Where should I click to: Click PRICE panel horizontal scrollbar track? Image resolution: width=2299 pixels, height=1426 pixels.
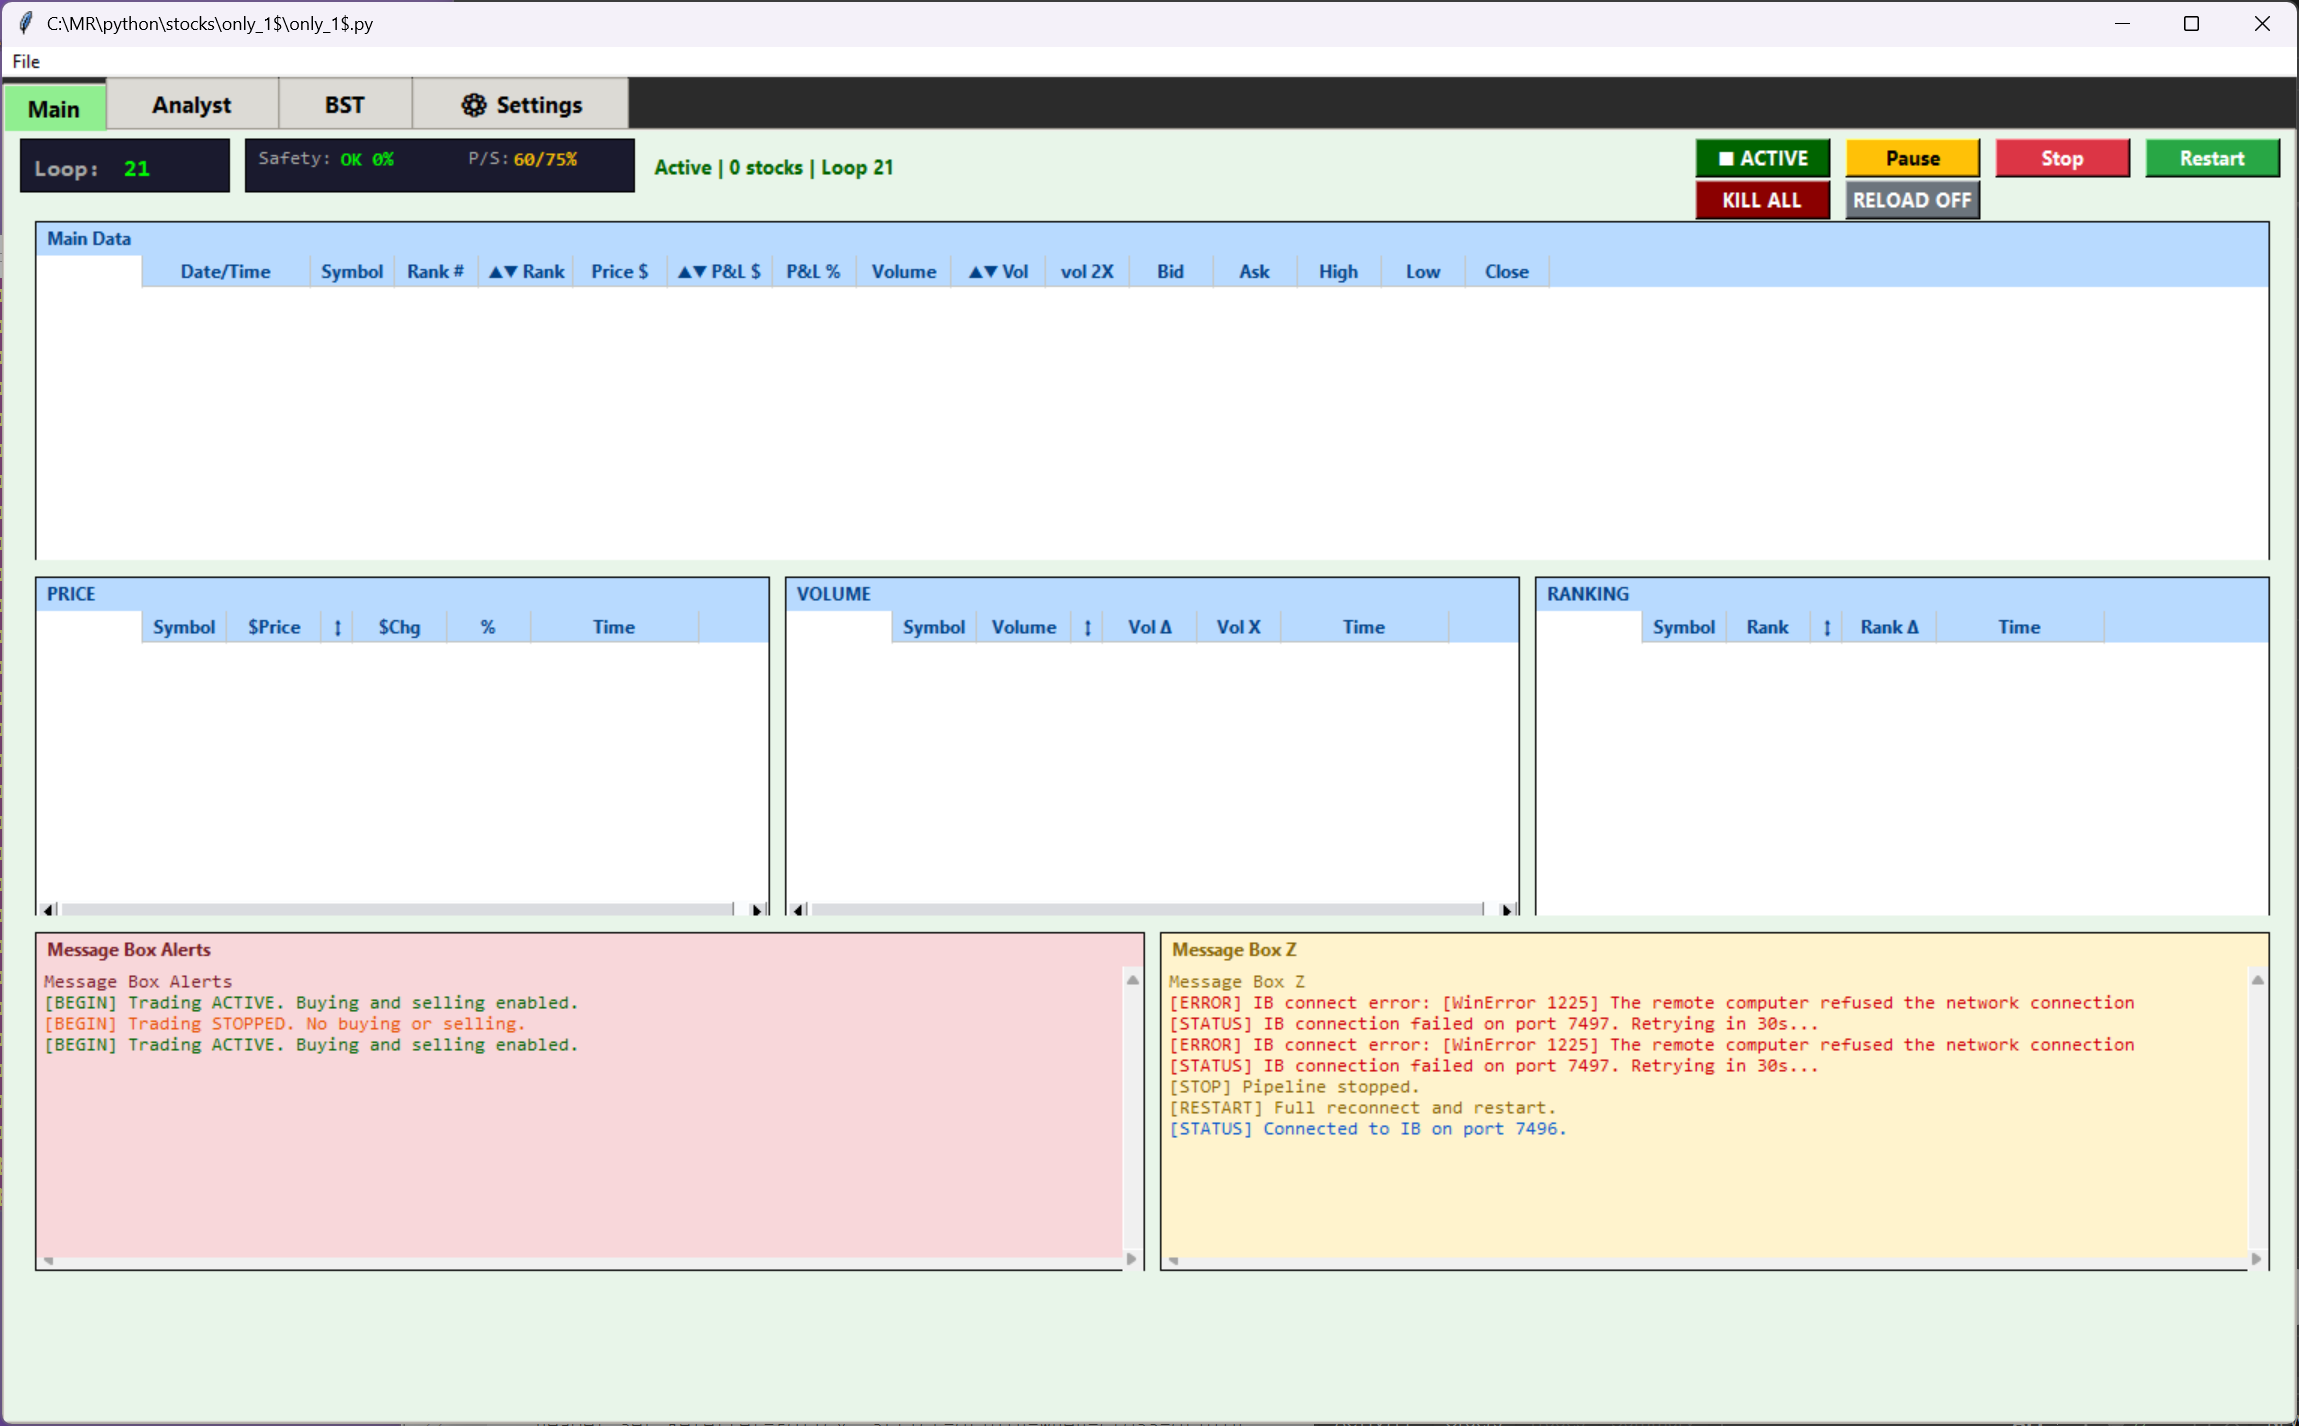(x=398, y=909)
